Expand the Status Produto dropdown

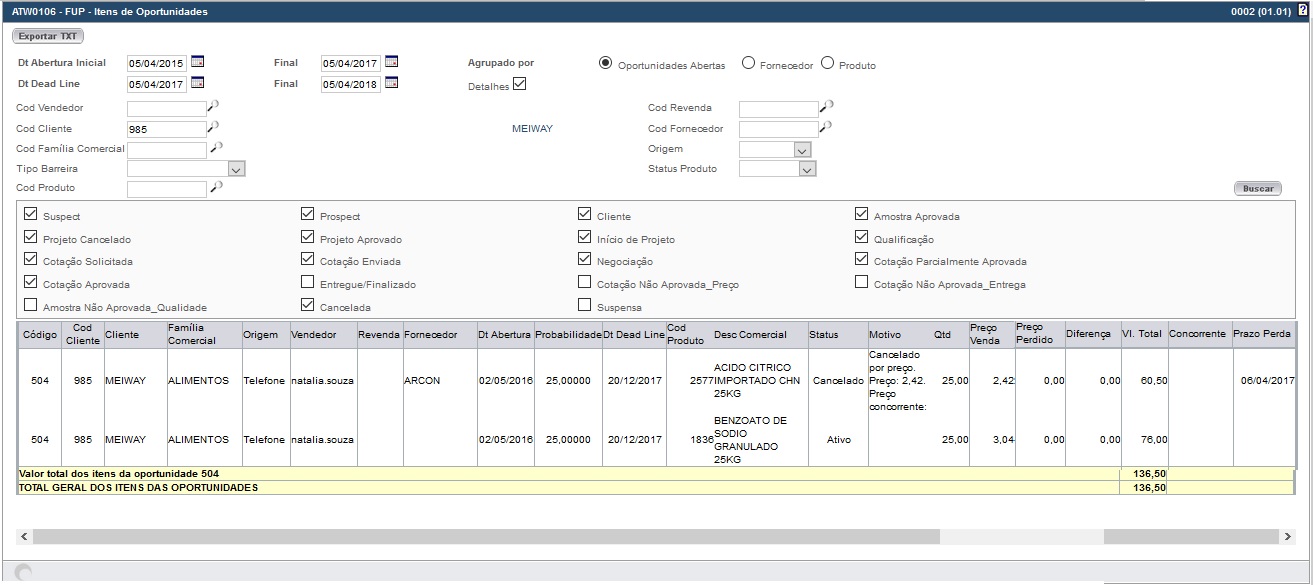point(808,169)
